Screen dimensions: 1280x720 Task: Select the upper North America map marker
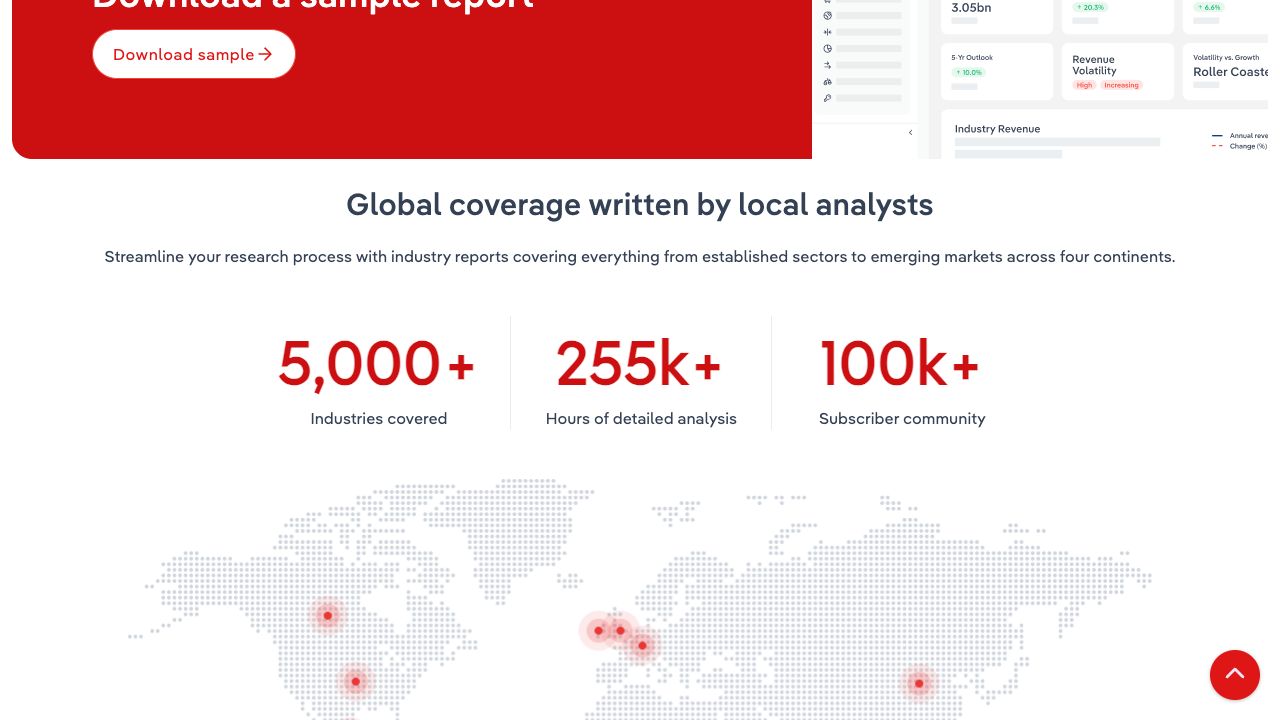click(327, 615)
